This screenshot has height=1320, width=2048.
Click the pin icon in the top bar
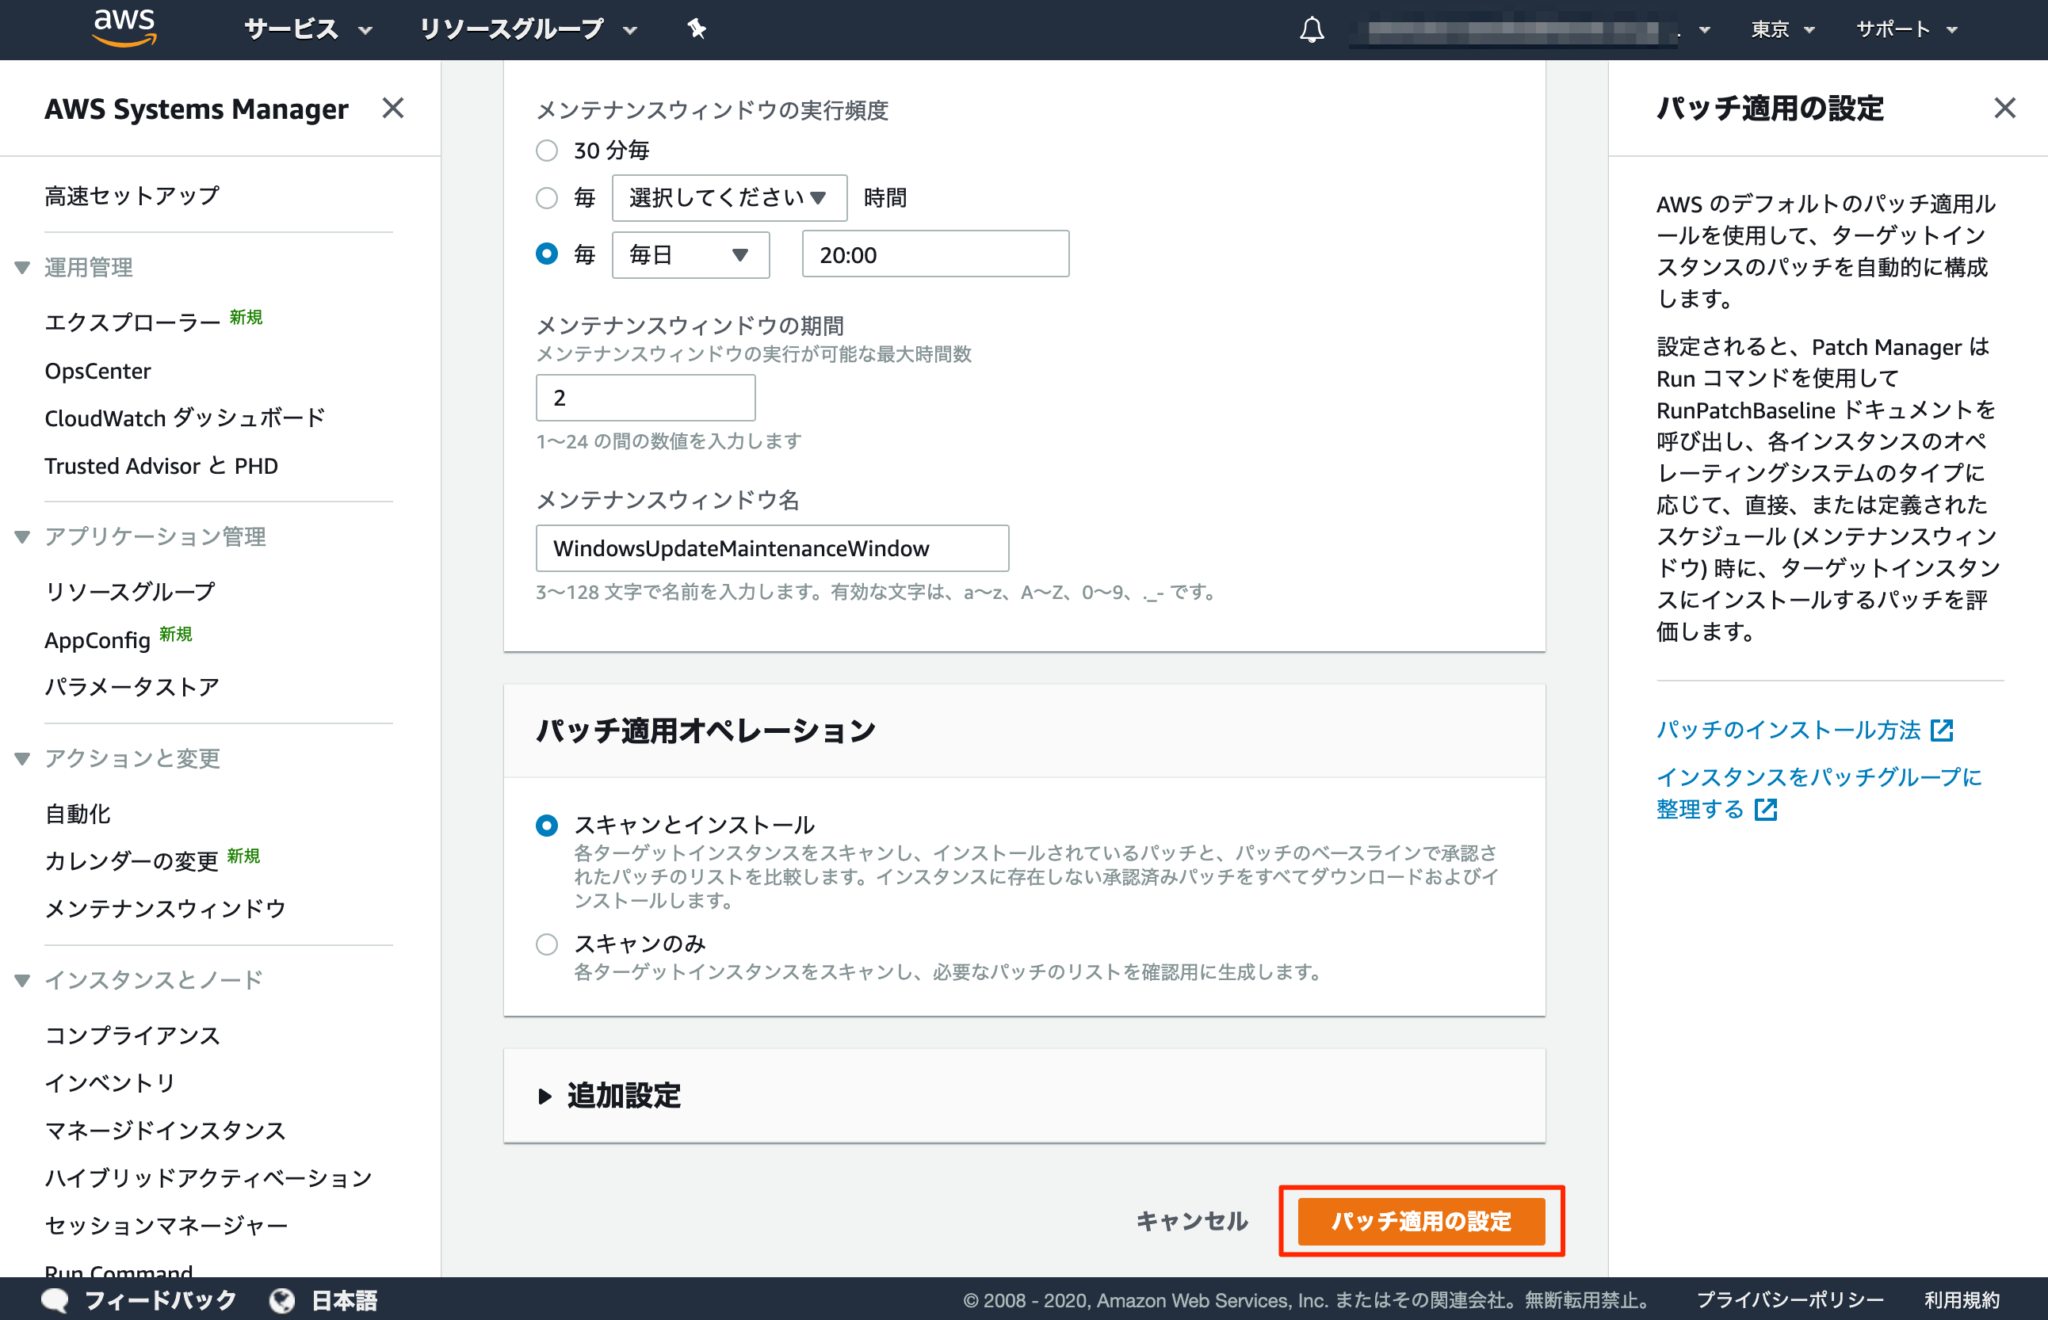pos(695,29)
